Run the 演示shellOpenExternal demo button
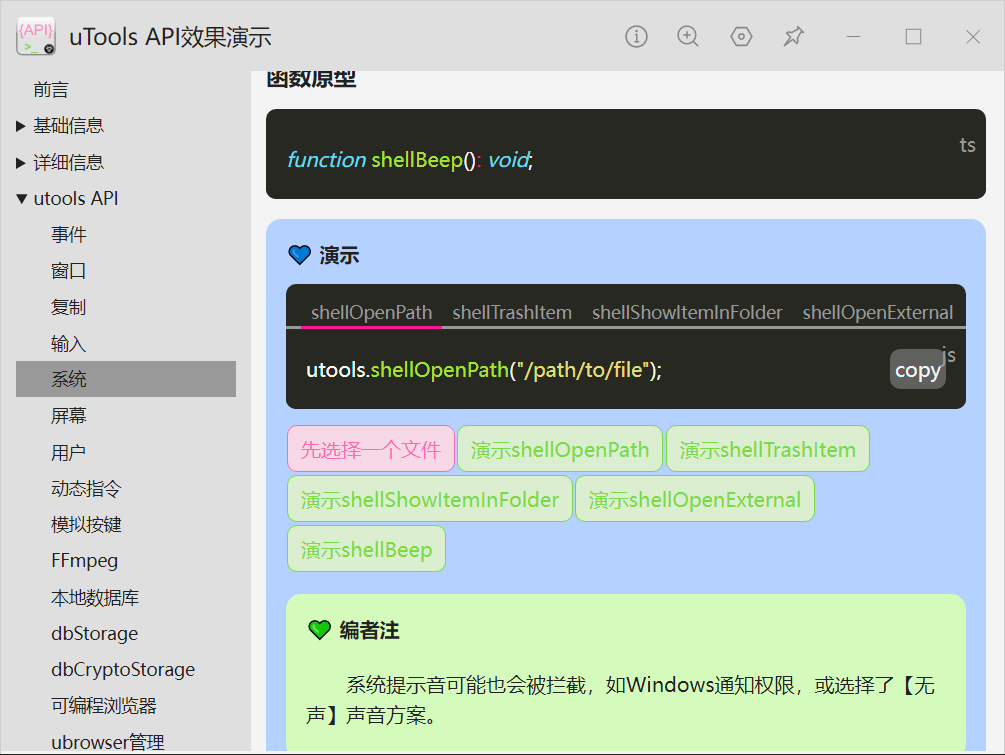 (x=695, y=499)
